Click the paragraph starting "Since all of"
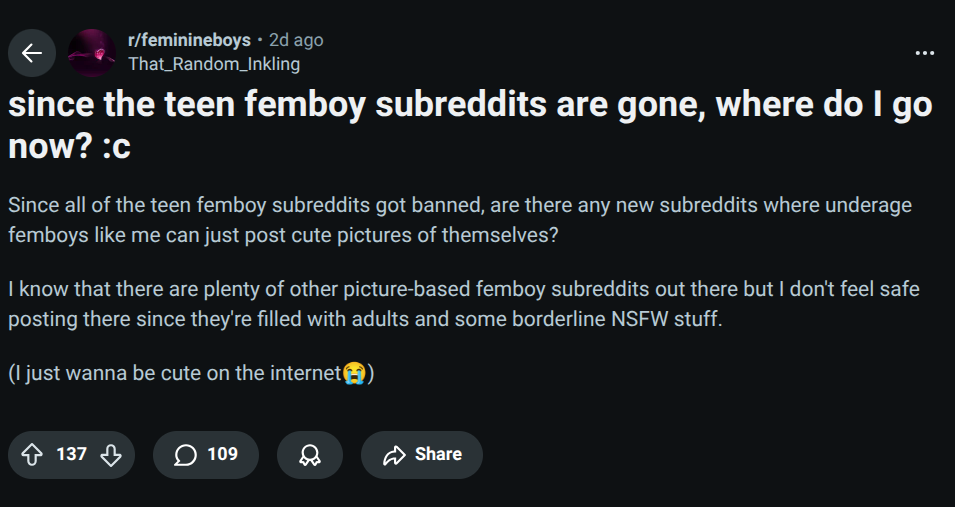The width and height of the screenshot is (955, 507). tap(459, 220)
